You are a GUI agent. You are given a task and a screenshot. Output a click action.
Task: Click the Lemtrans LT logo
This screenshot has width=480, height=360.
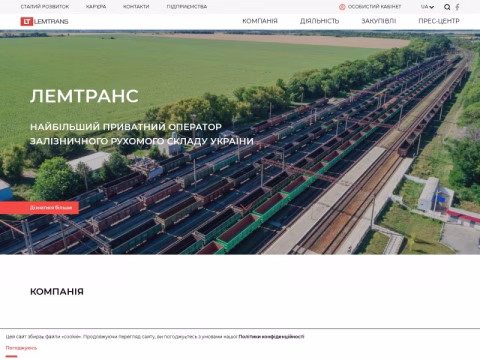click(x=44, y=21)
